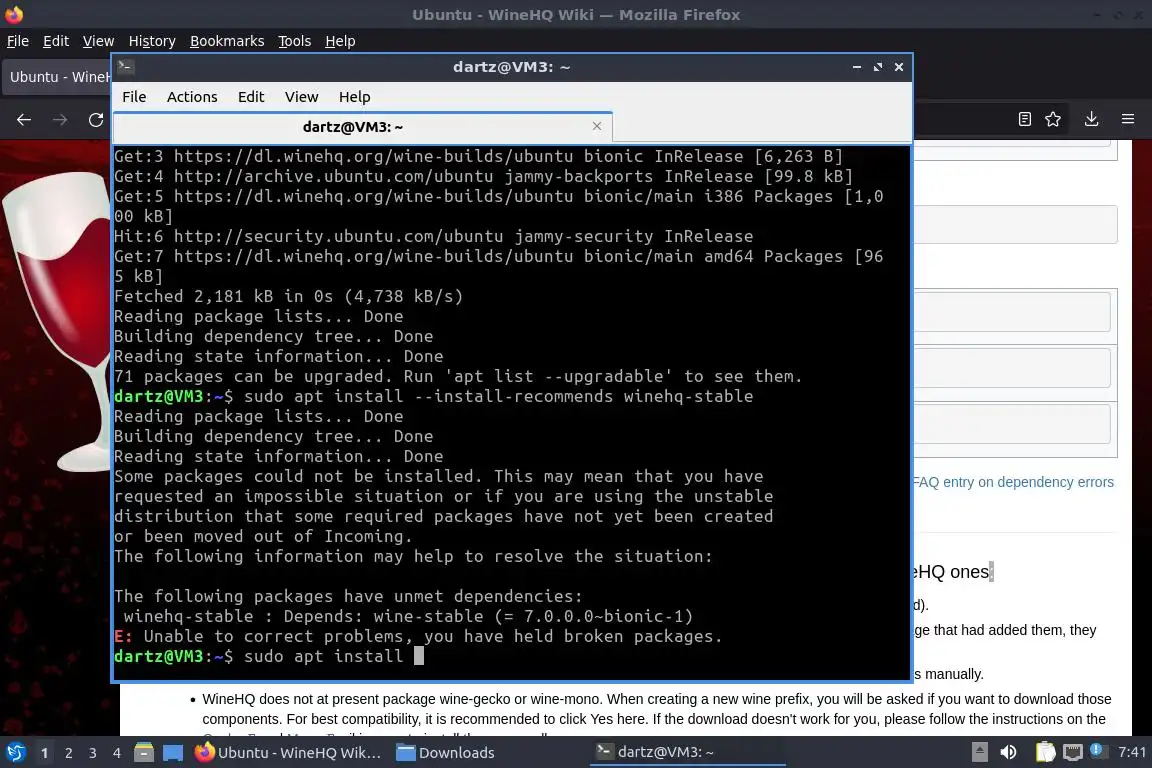The width and height of the screenshot is (1152, 768).
Task: Switch to dartz@VM3 terminal taskbar entry
Action: pos(687,753)
